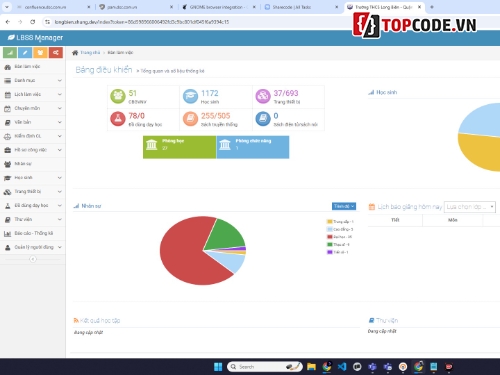500x375 pixels.
Task: Open the green Phòng học tile
Action: click(180, 147)
